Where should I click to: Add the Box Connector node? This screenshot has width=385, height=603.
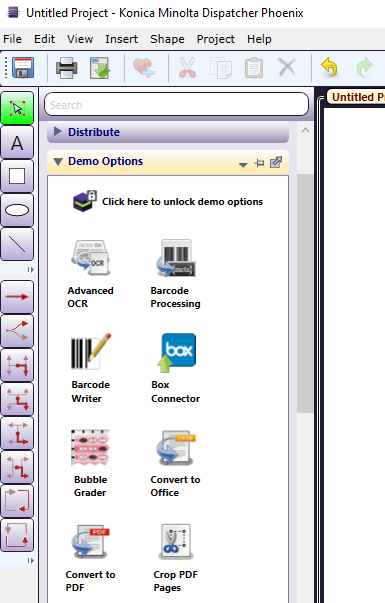(x=175, y=368)
